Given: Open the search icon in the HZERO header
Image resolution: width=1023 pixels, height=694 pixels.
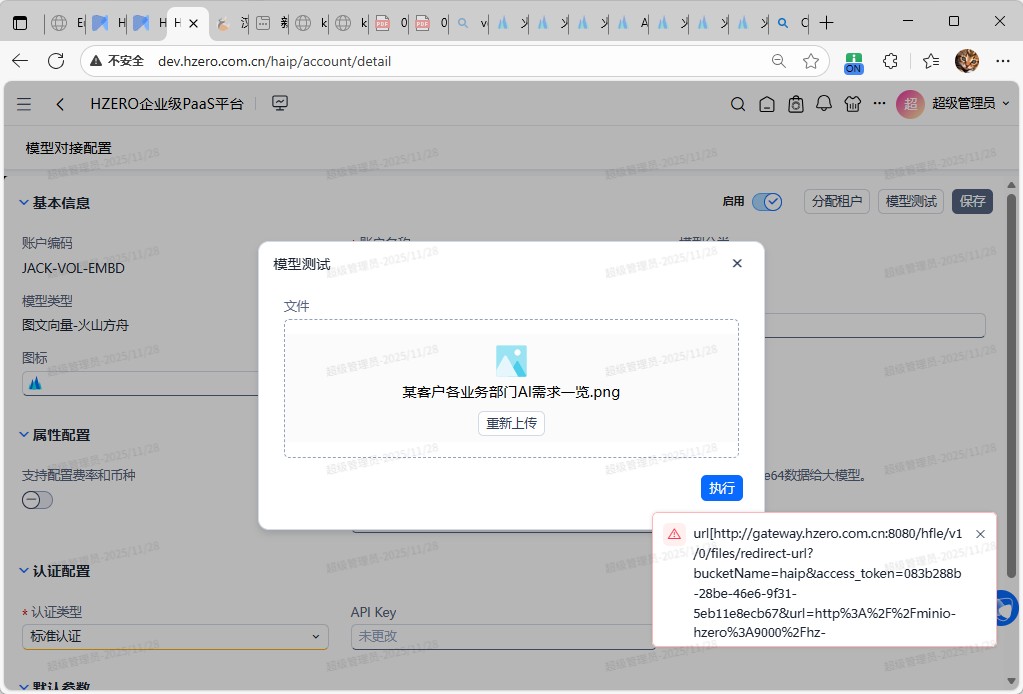Looking at the screenshot, I should point(738,104).
